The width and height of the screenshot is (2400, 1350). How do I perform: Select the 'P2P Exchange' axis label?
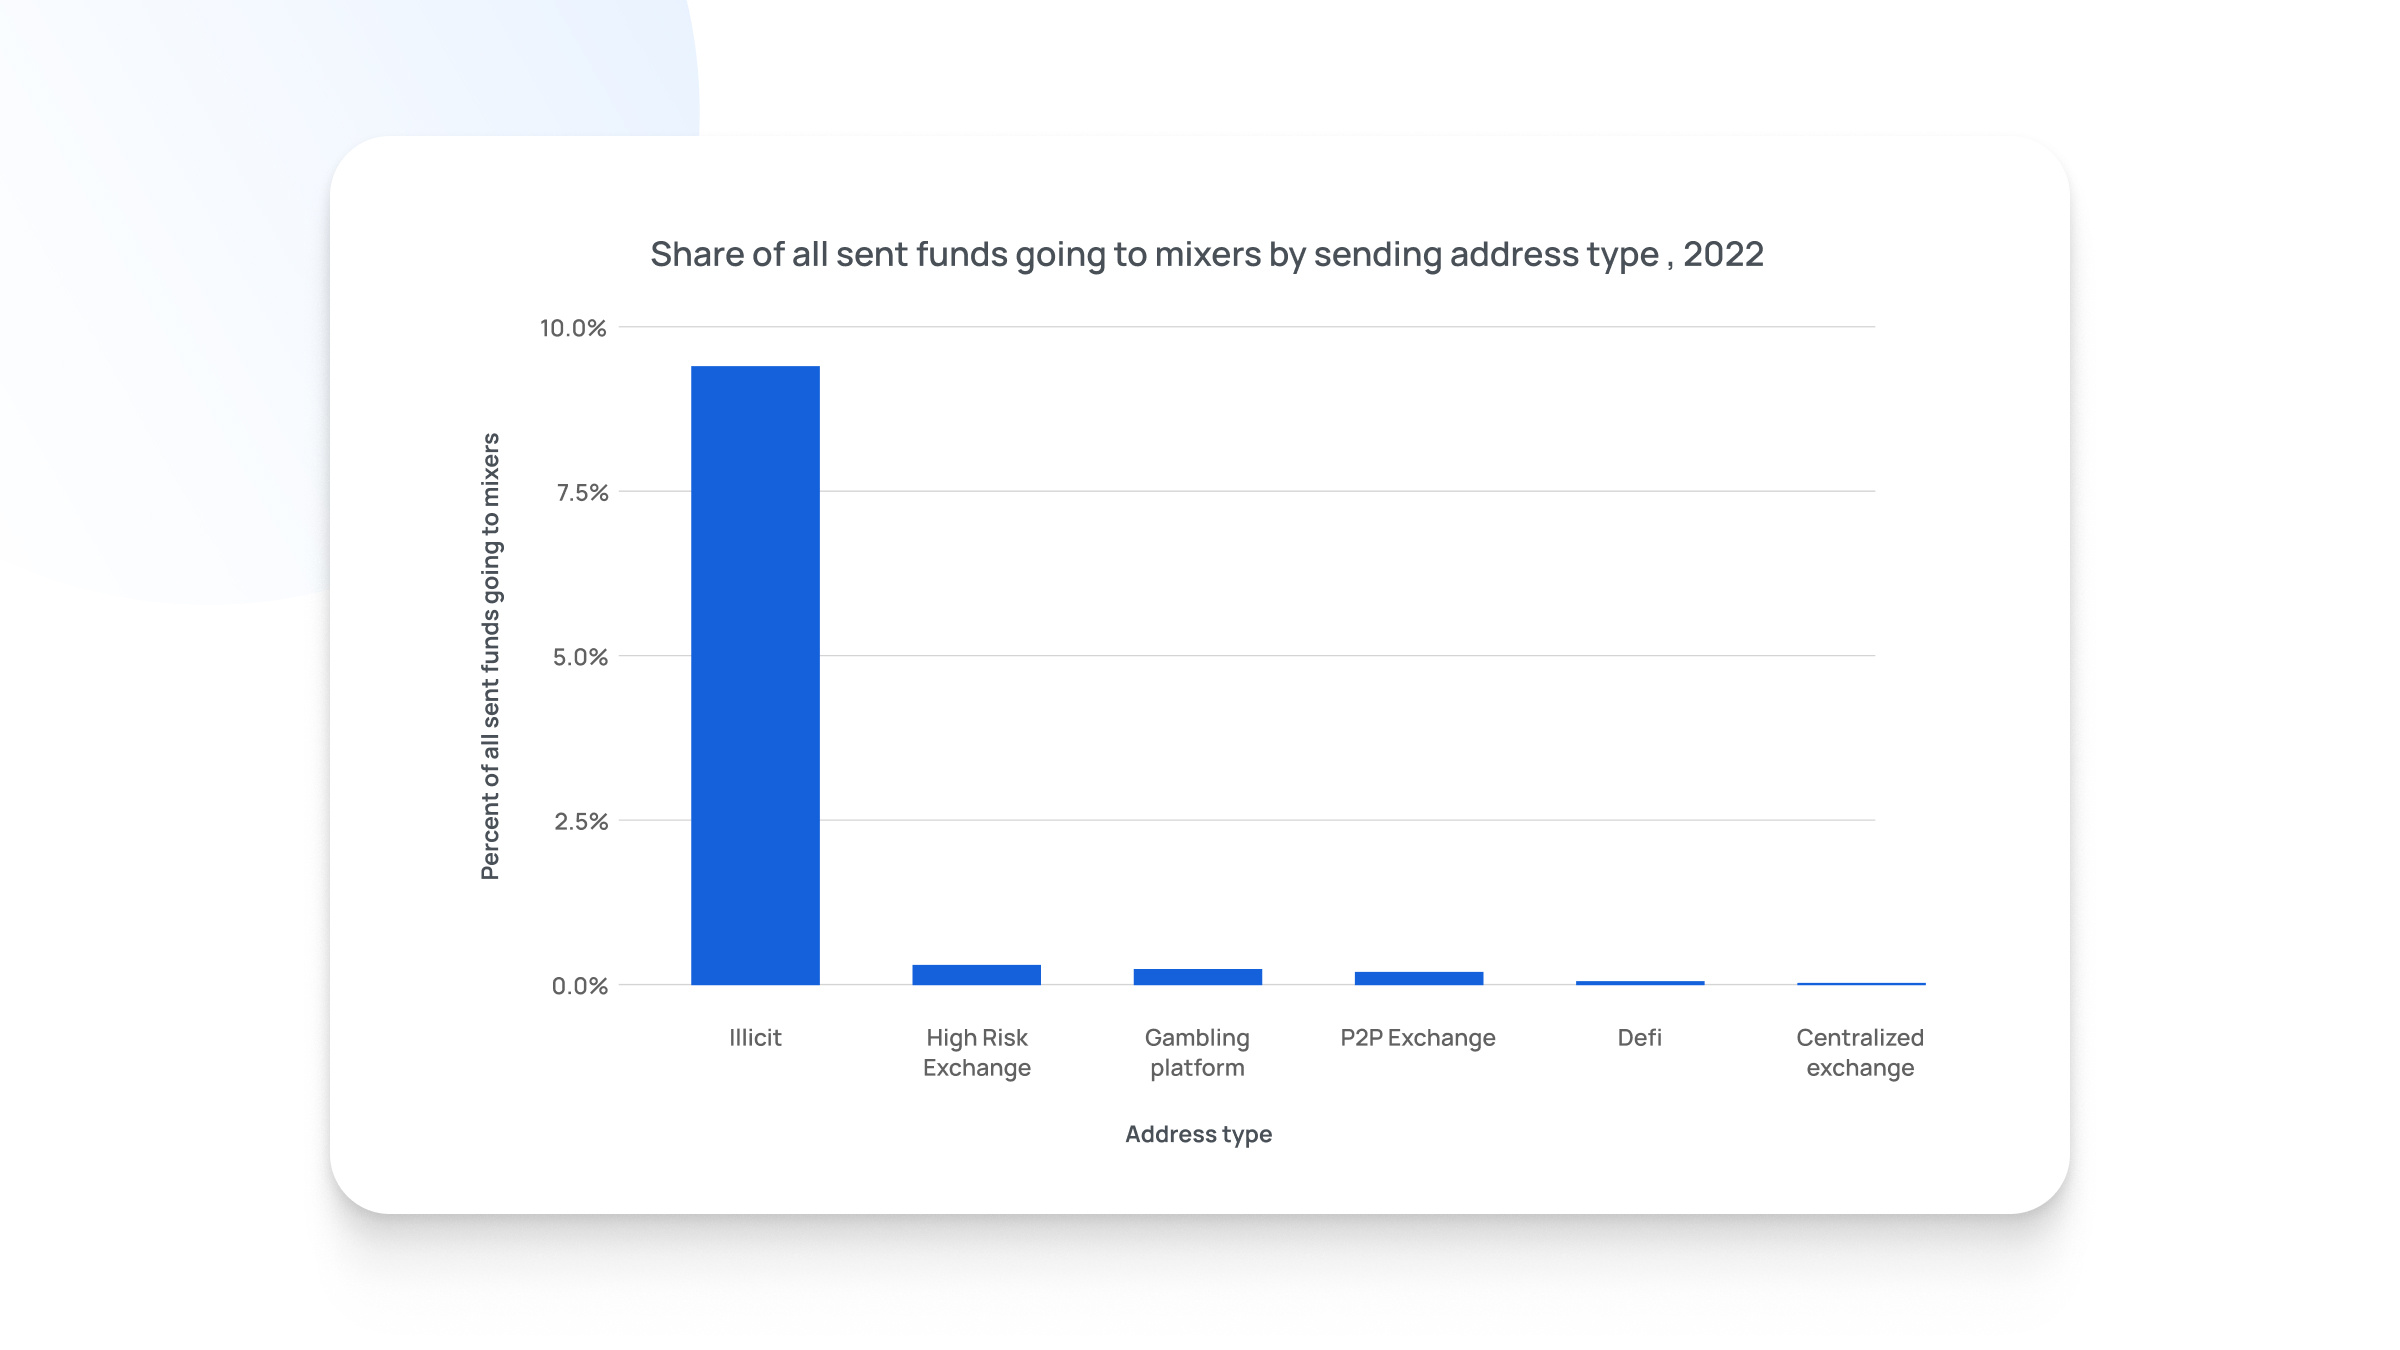click(1418, 1038)
